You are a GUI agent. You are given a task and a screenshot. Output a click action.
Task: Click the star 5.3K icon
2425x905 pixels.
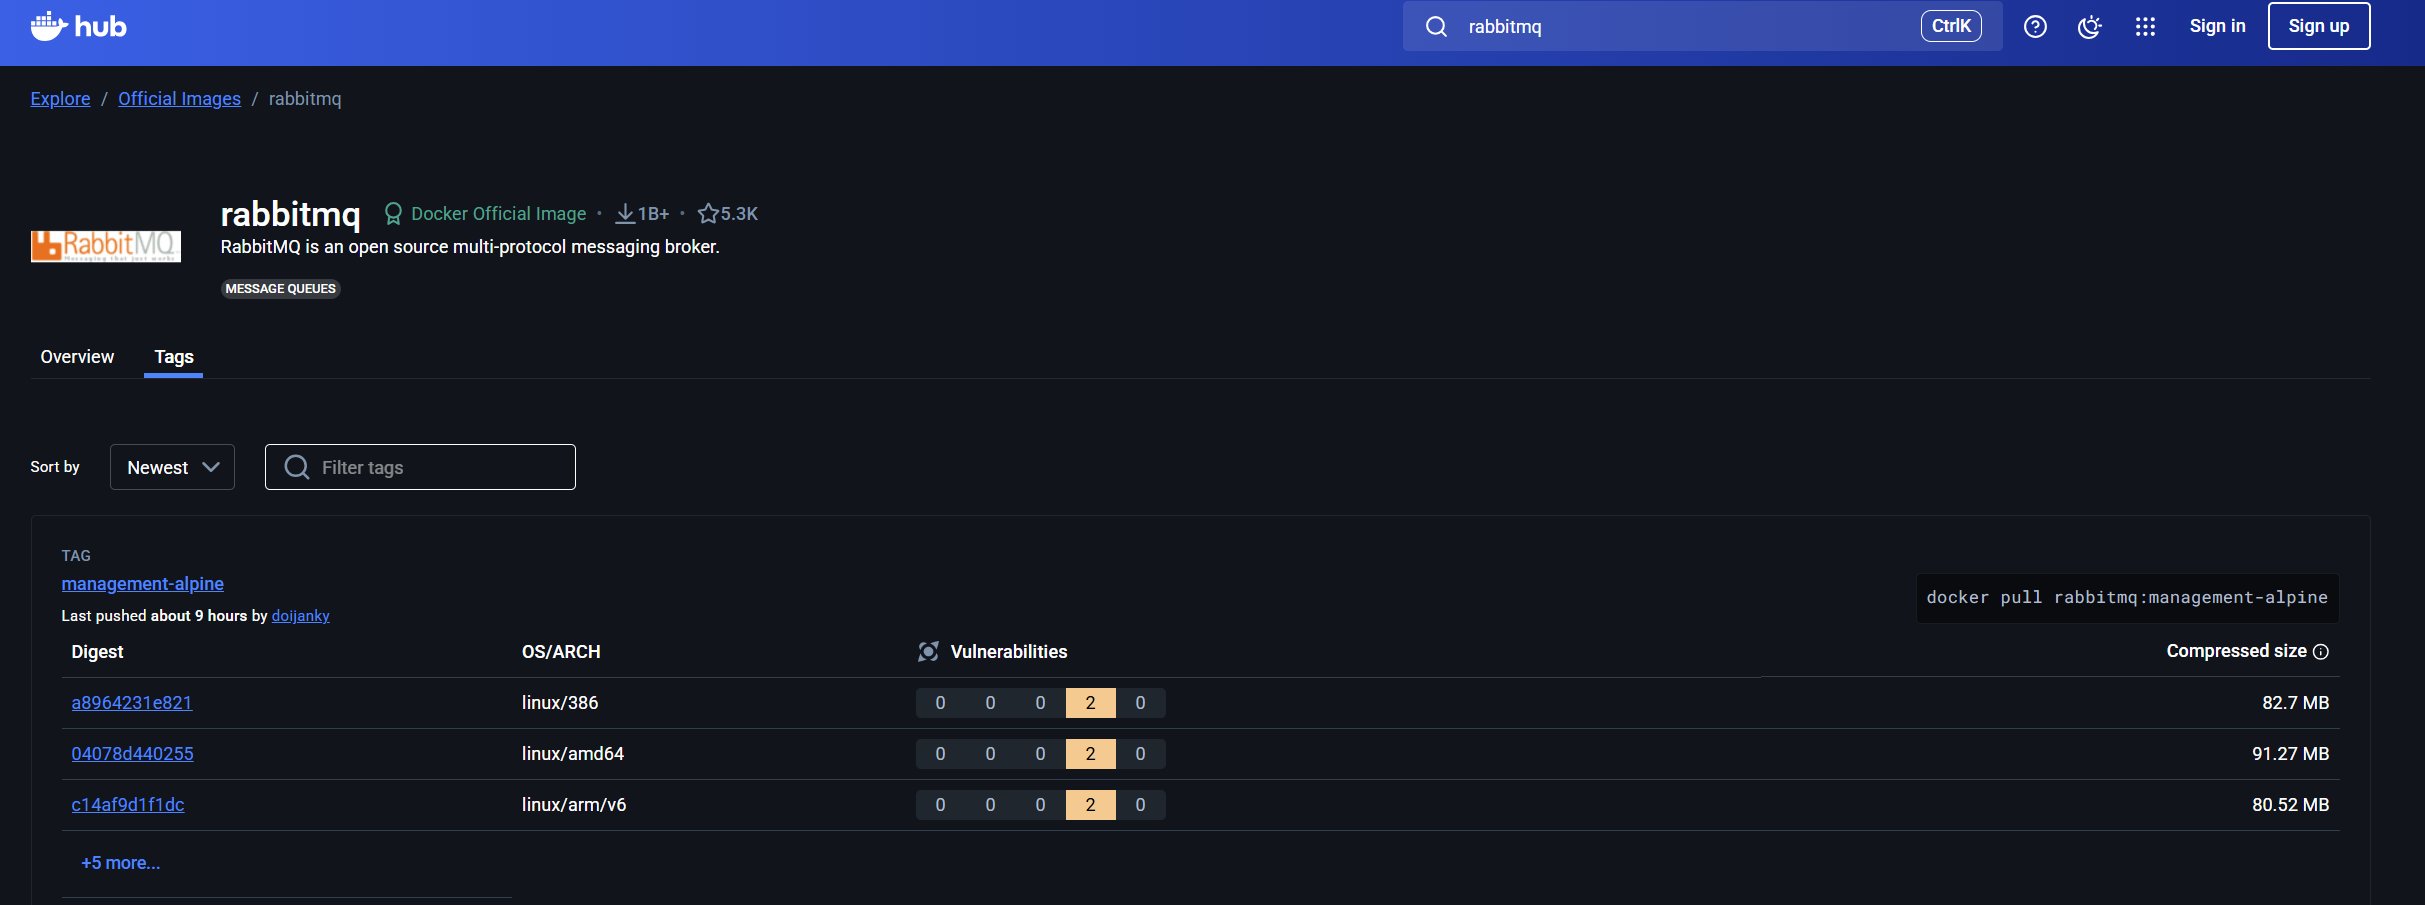(x=708, y=214)
